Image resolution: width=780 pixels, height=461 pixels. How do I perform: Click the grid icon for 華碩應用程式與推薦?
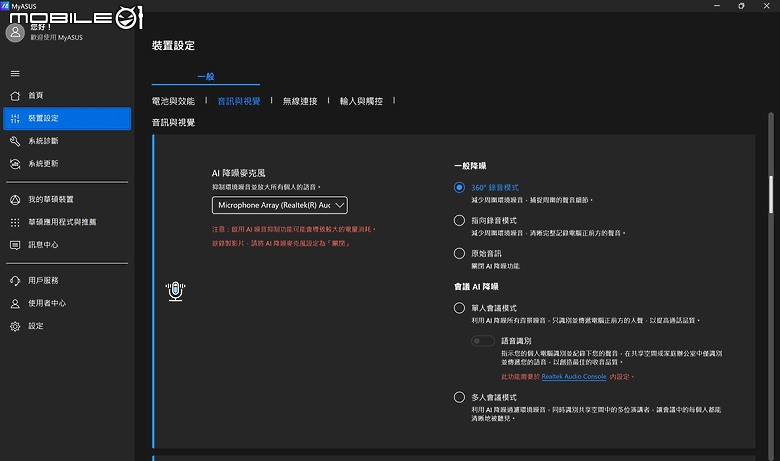tap(15, 222)
